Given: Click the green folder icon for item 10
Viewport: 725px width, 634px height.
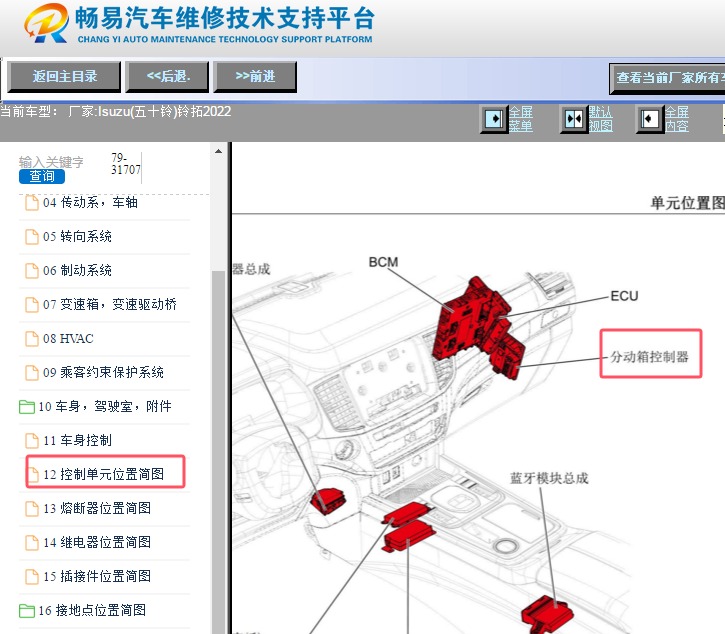Looking at the screenshot, I should 27,407.
